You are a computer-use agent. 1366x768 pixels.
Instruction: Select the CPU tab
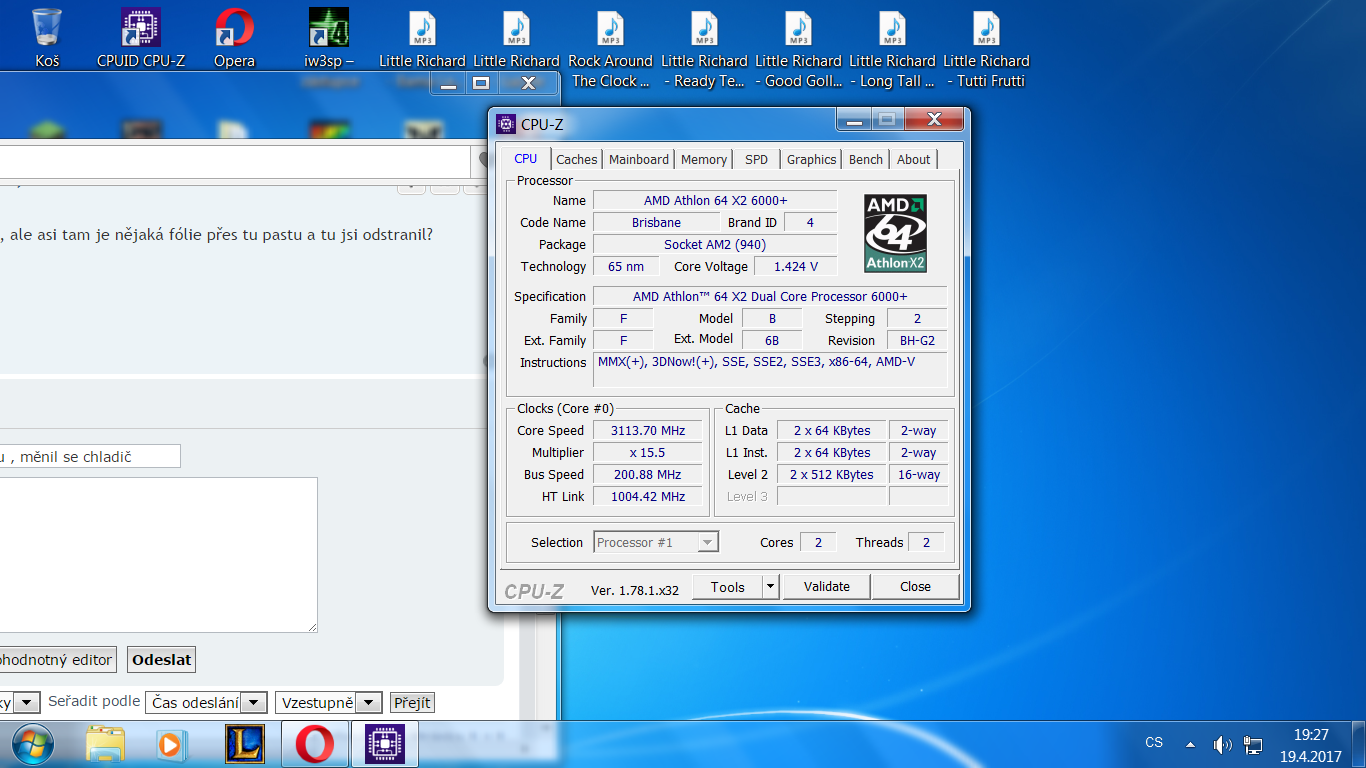(526, 158)
